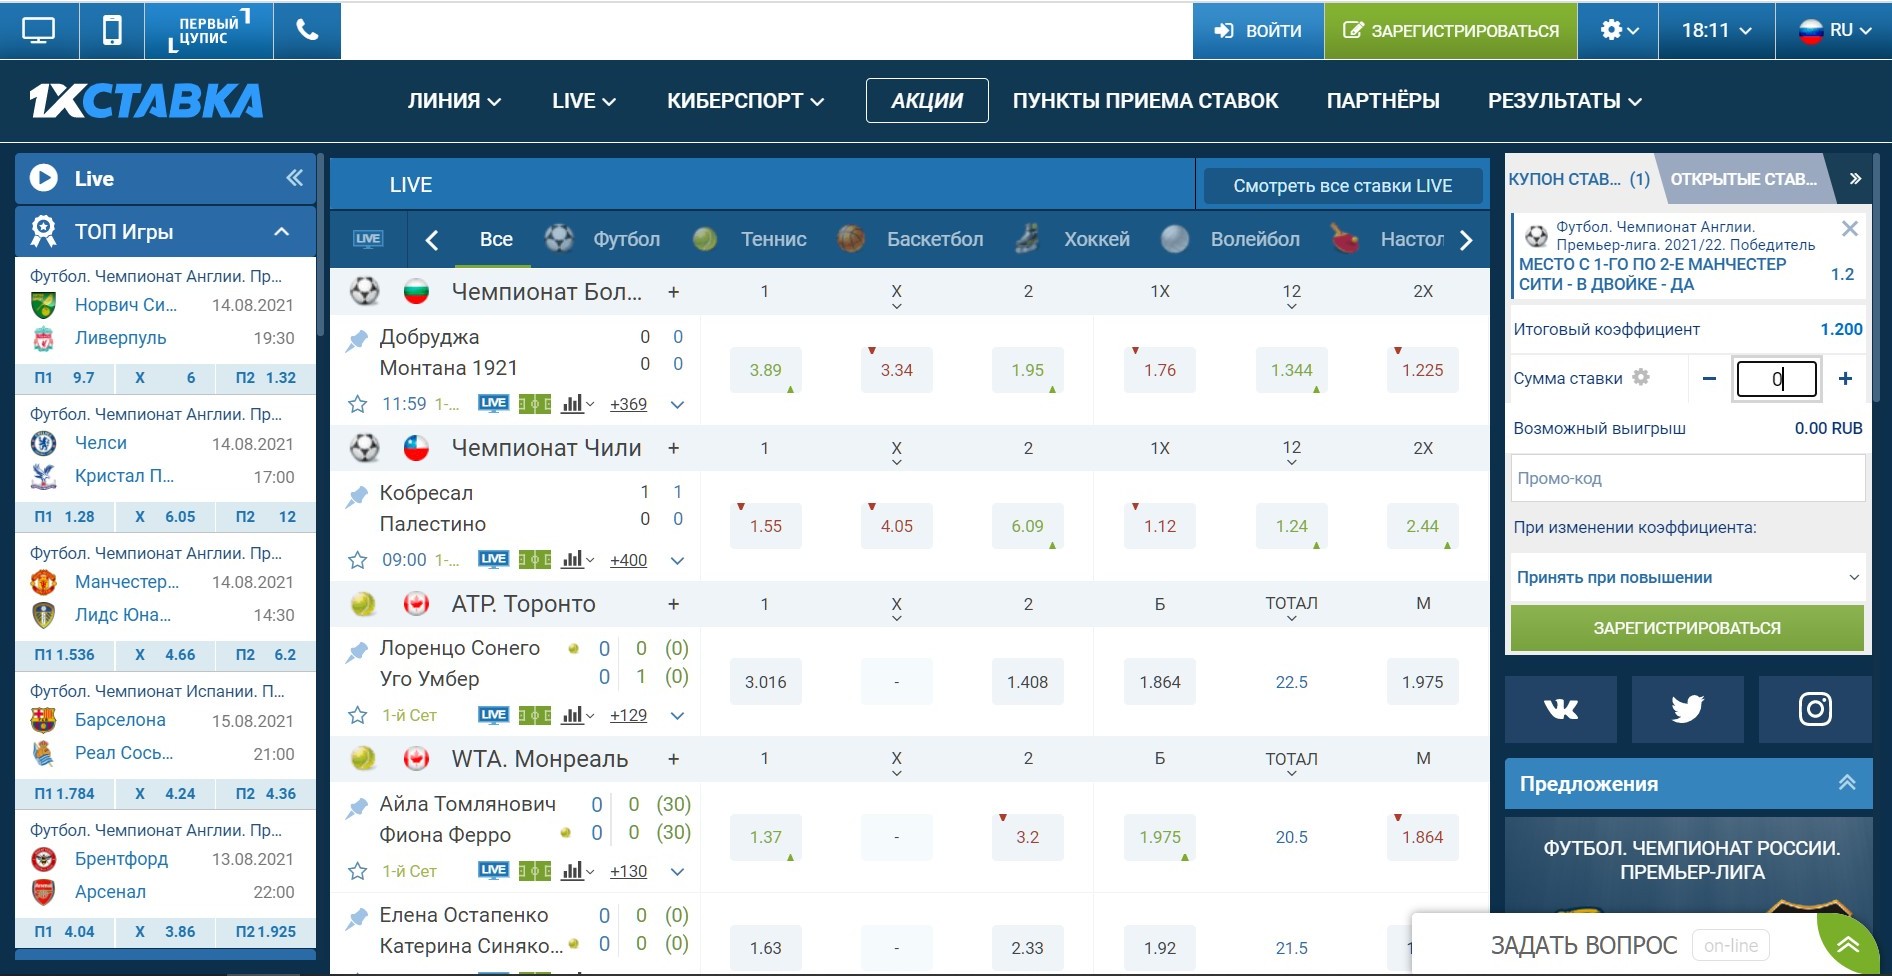Image resolution: width=1892 pixels, height=976 pixels.
Task: Open the РЕЗУЛЬТАТЫ menu
Action: coord(1565,101)
